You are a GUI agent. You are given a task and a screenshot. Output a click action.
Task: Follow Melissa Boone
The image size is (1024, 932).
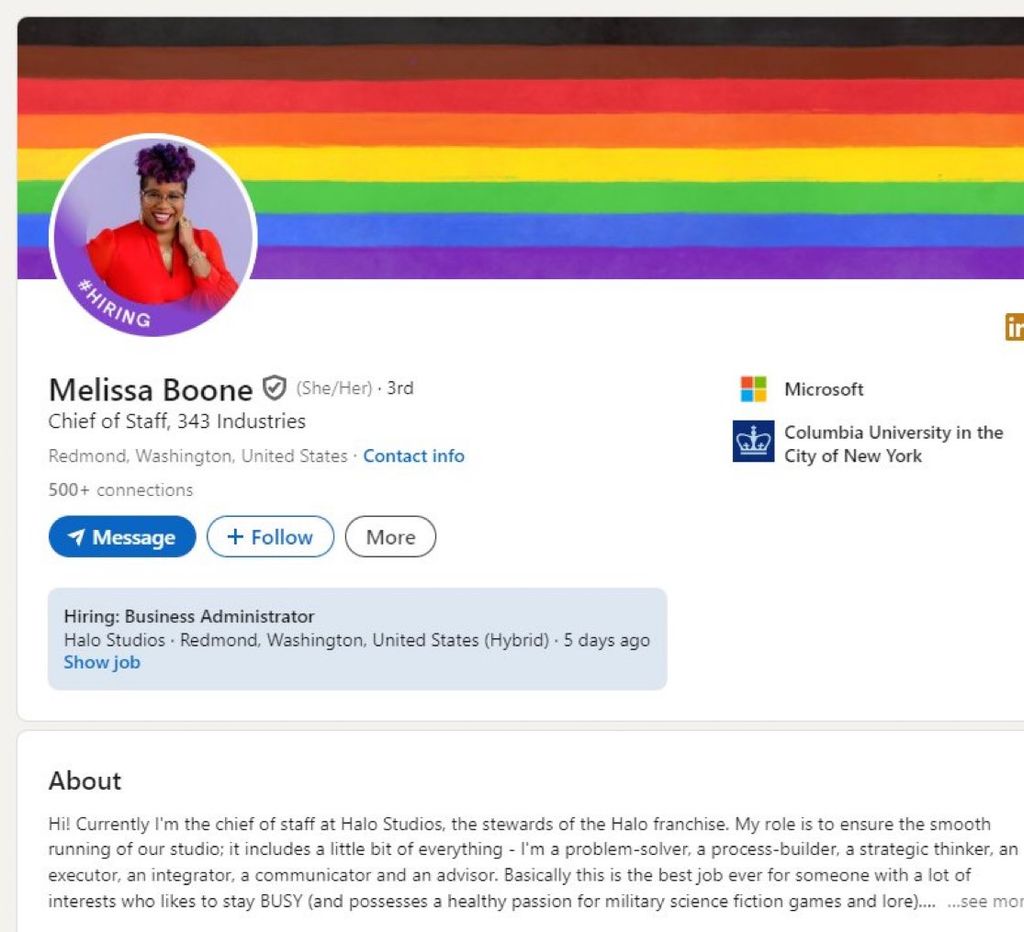click(270, 537)
